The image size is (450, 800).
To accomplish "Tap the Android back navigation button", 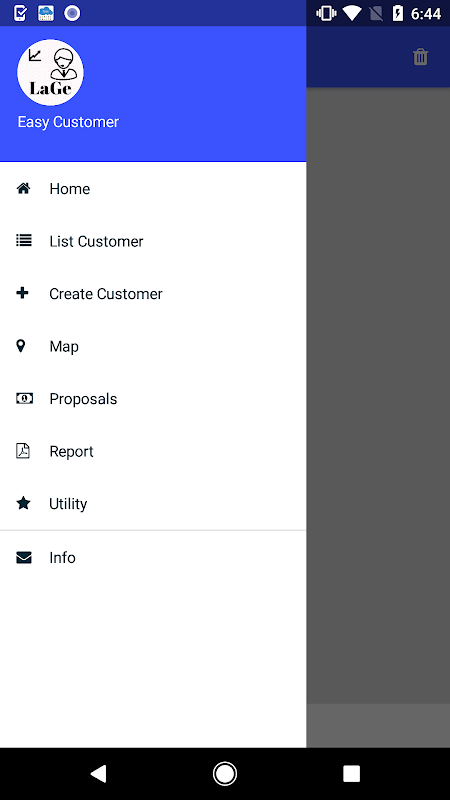I will coord(98,773).
